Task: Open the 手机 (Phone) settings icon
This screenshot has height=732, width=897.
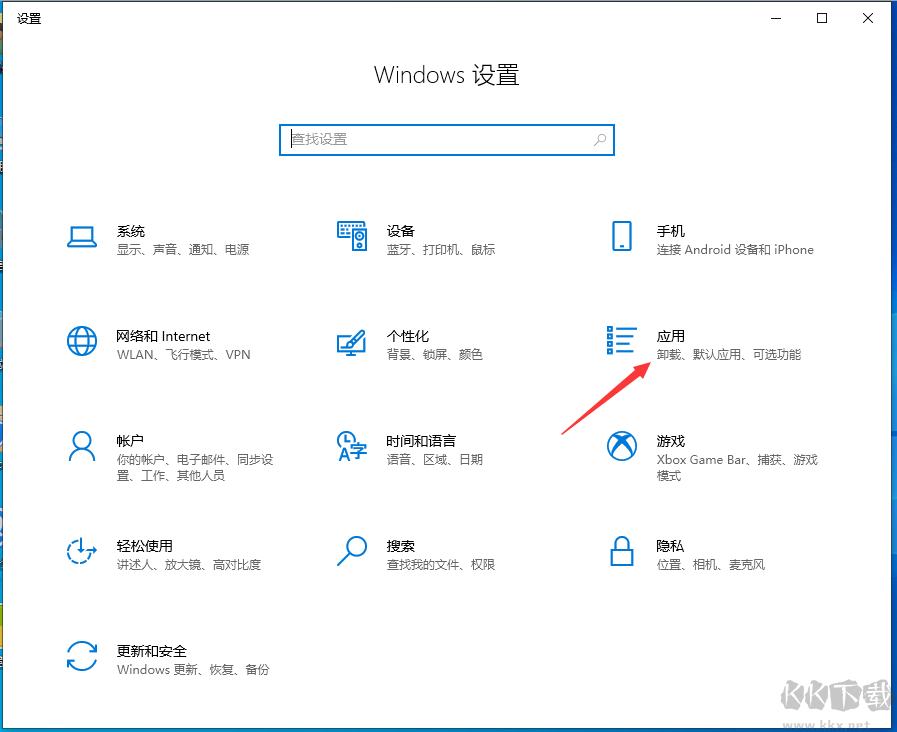Action: click(622, 236)
